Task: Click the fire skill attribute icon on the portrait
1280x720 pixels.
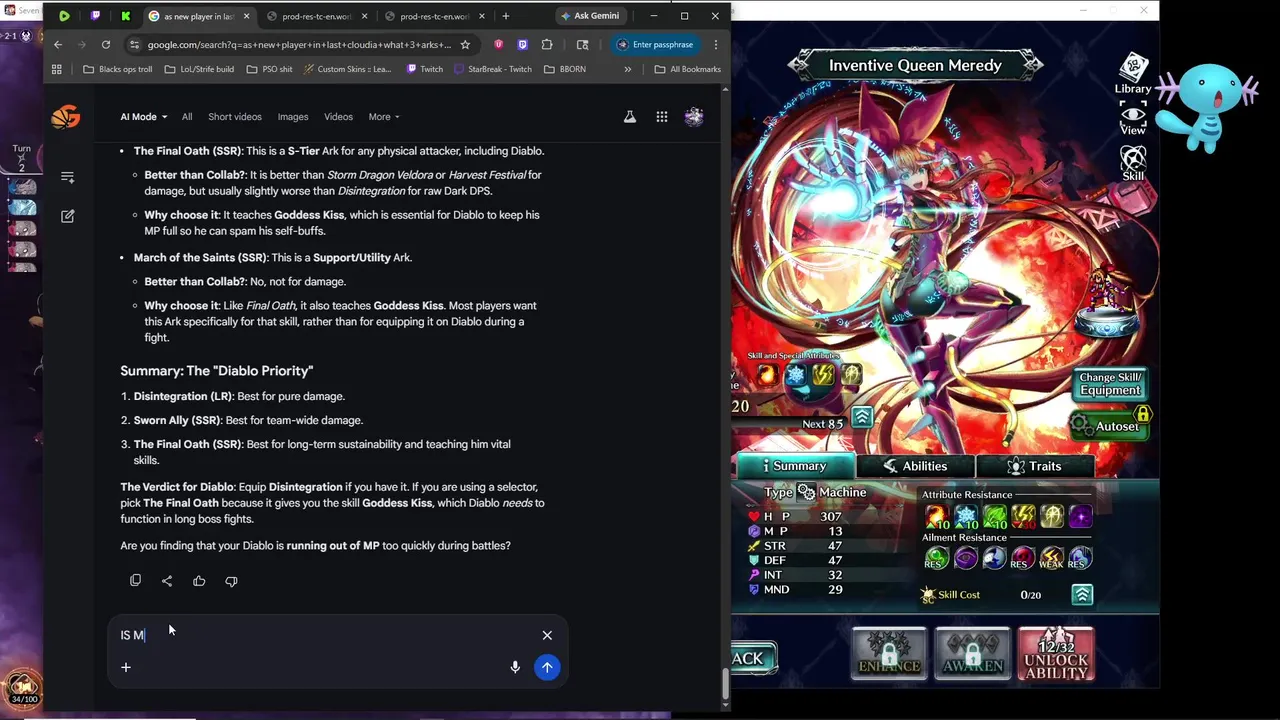Action: [x=767, y=375]
